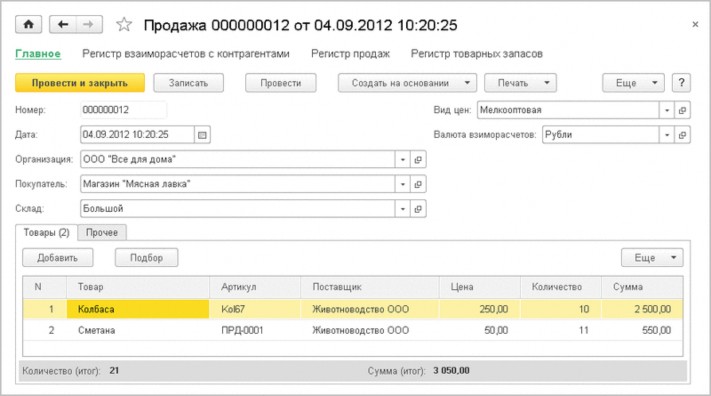
Task: Focus the Склад field with Большой
Action: pos(238,209)
